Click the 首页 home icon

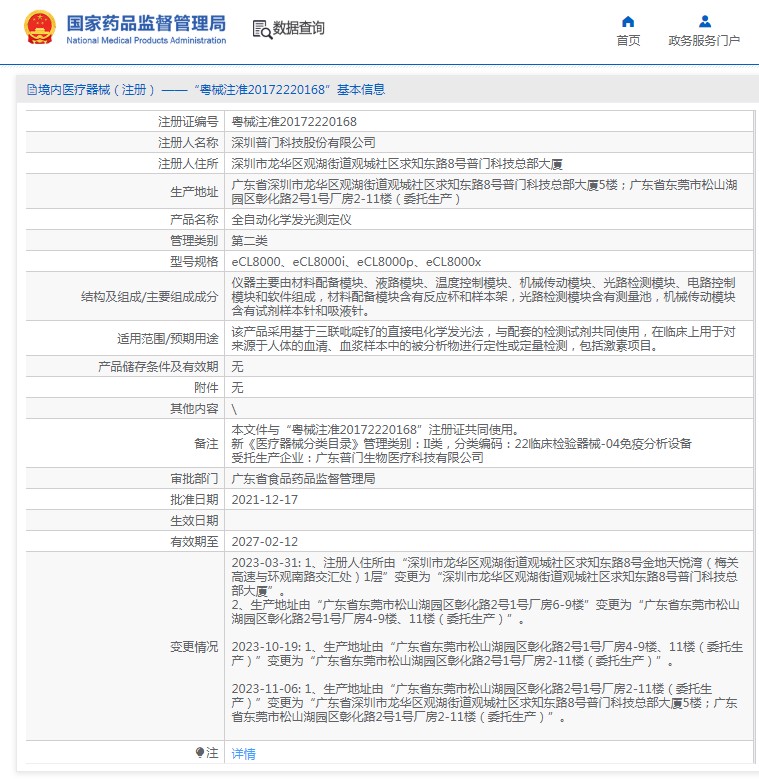click(628, 21)
